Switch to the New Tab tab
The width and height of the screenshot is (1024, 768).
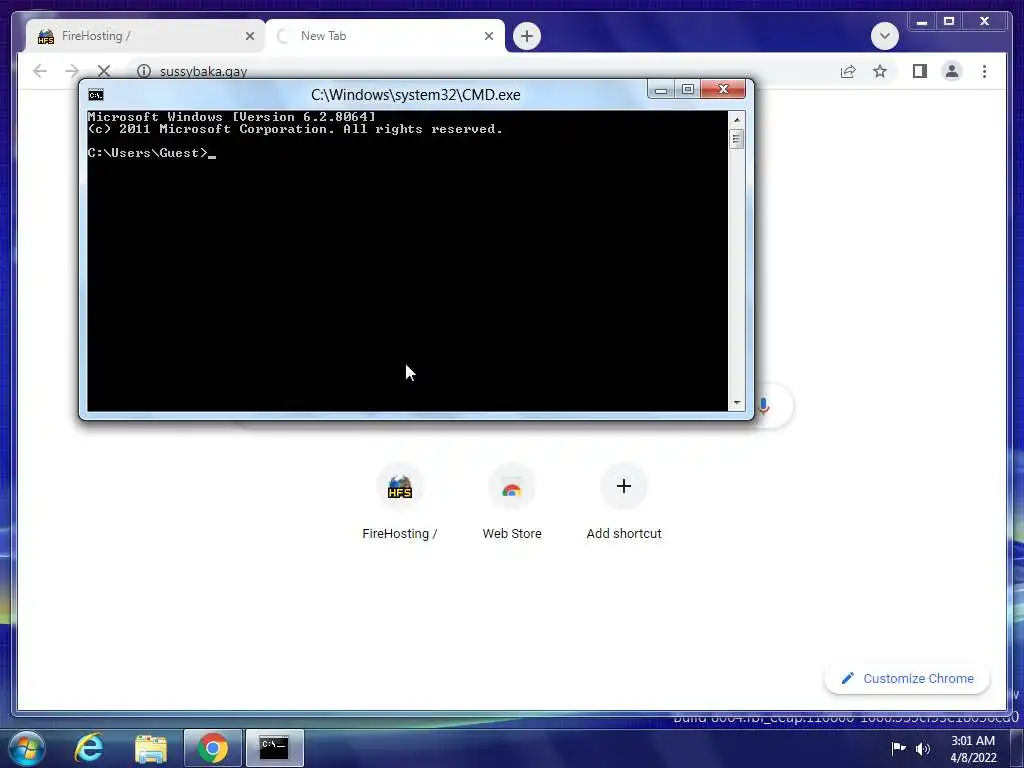[x=385, y=36]
